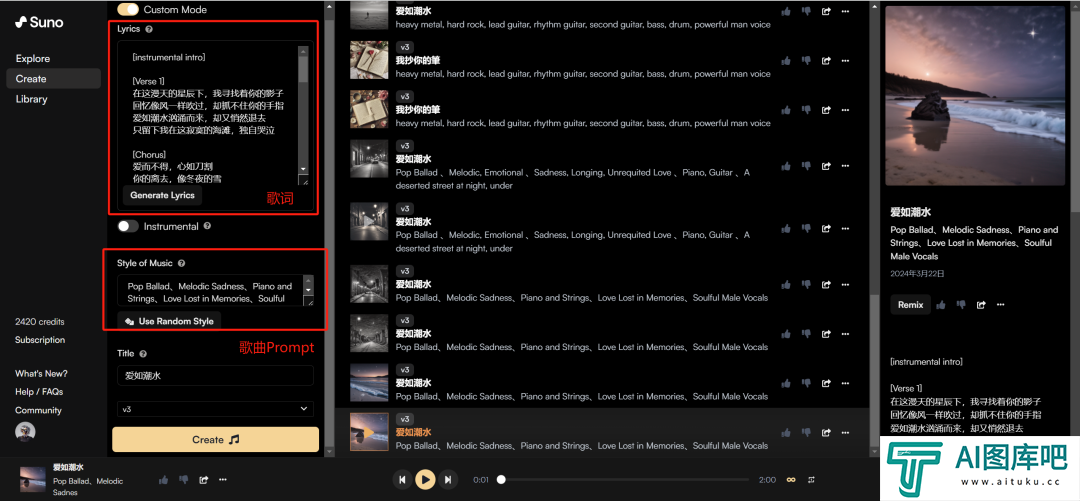Screen dimensions: 1080x501
Task: Dislike the highlighted currently playing song row
Action: click(807, 433)
